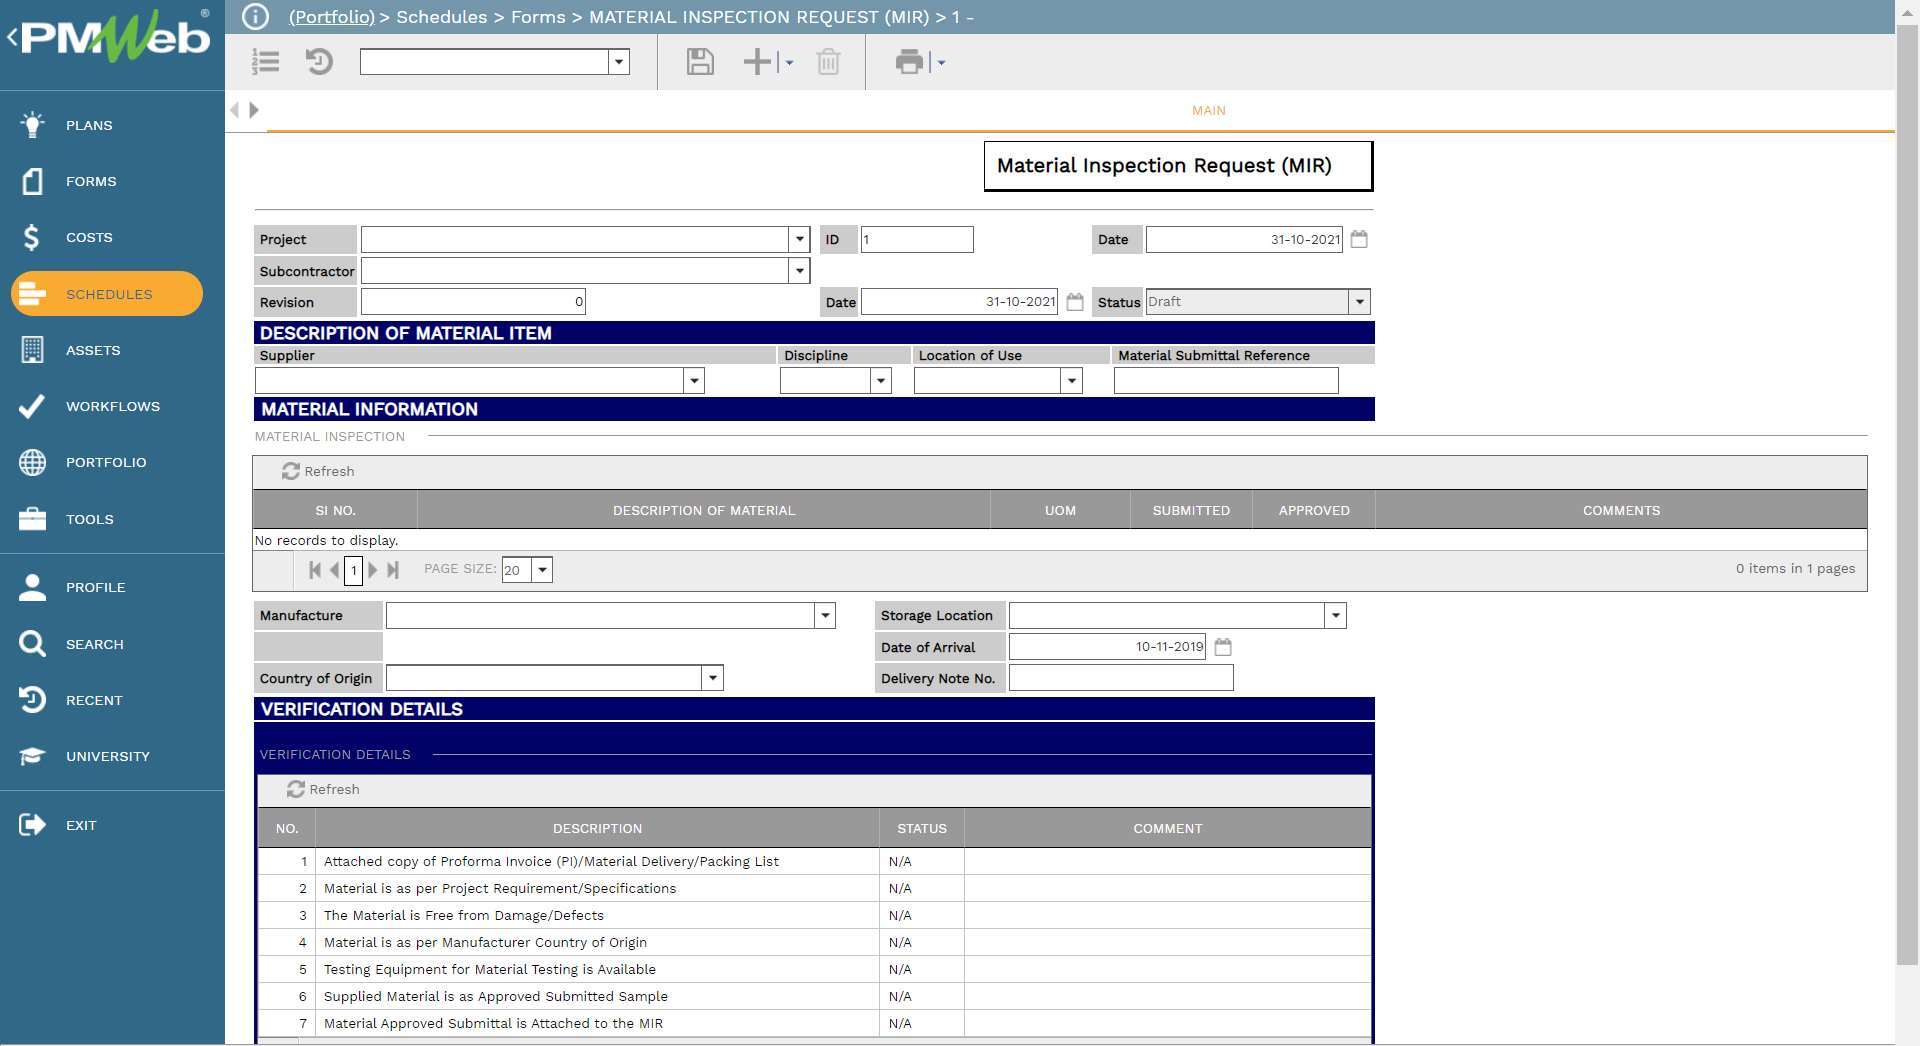Select the Costs module from sidebar

tap(89, 237)
